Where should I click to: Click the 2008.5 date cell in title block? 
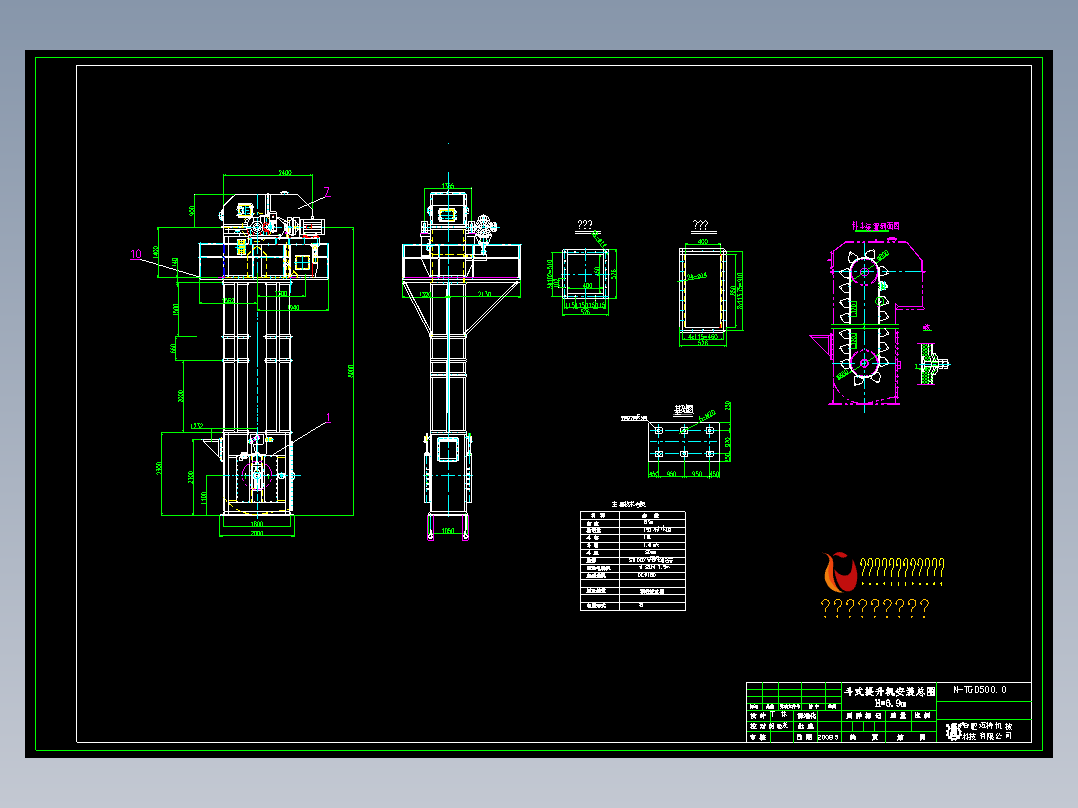[x=828, y=737]
